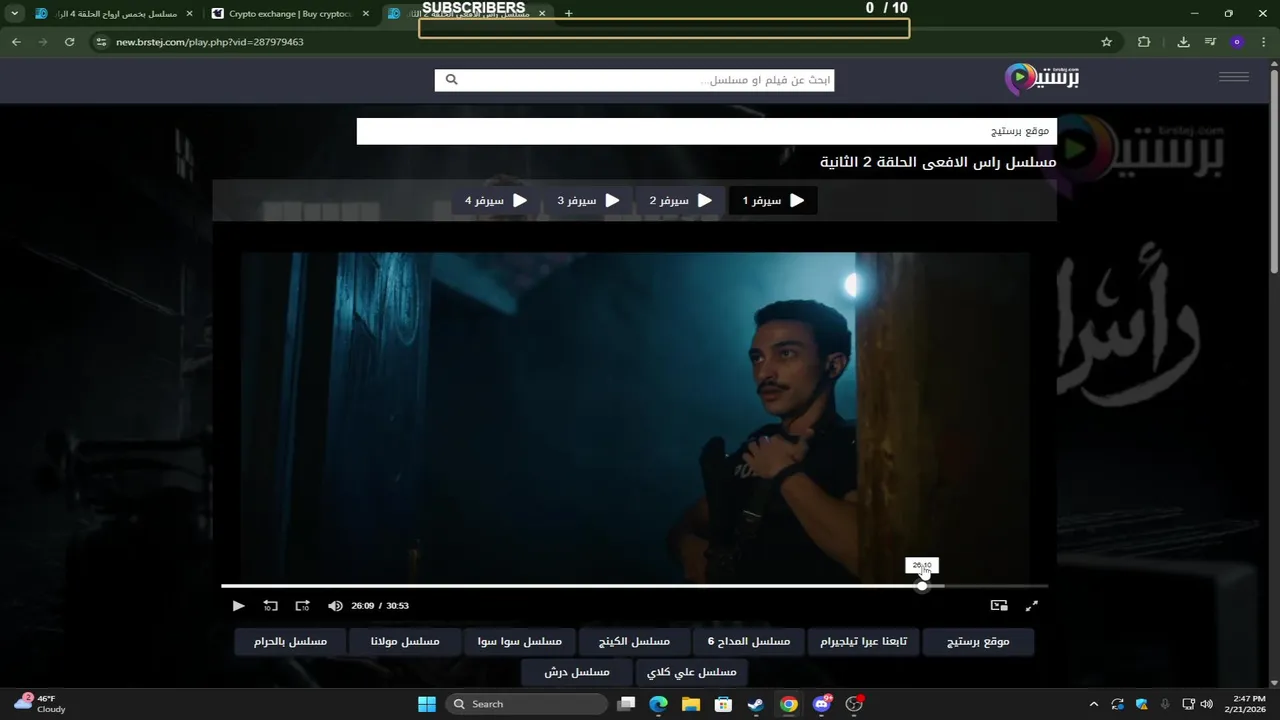This screenshot has width=1280, height=720.
Task: Skip forward 10 seconds in the video
Action: click(x=302, y=605)
